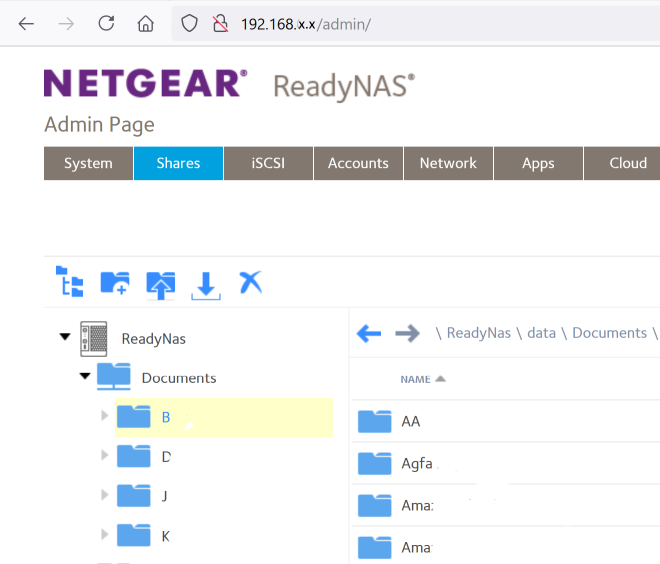Viewport: 660px width, 564px height.
Task: Click the Agfa folder icon
Action: [x=375, y=463]
